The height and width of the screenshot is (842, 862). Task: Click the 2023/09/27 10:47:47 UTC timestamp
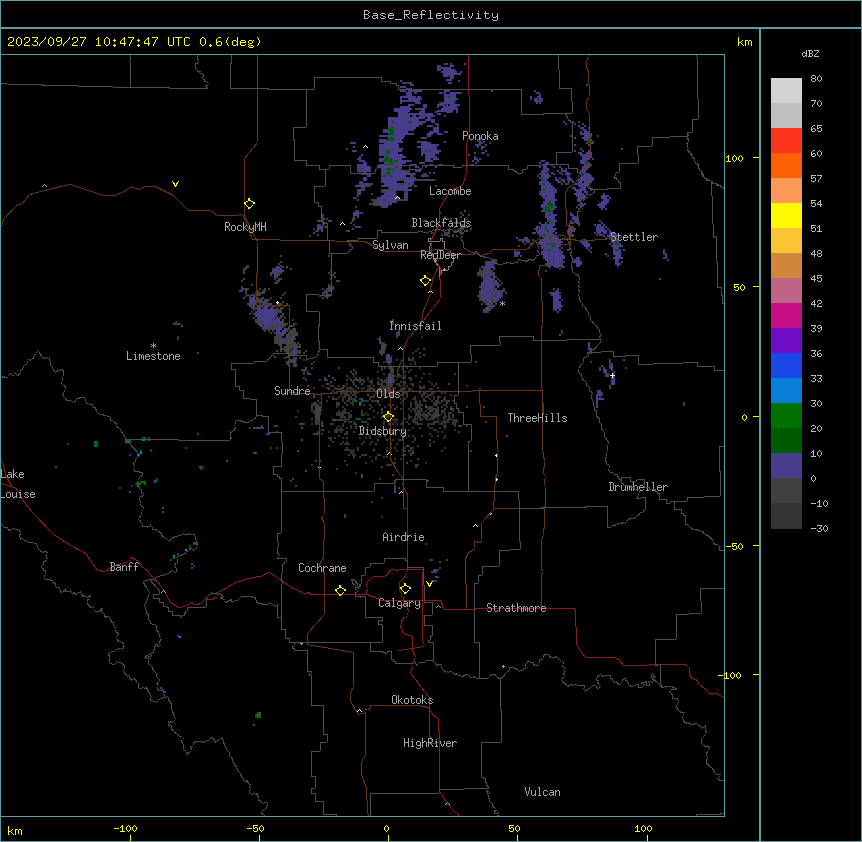tap(99, 42)
